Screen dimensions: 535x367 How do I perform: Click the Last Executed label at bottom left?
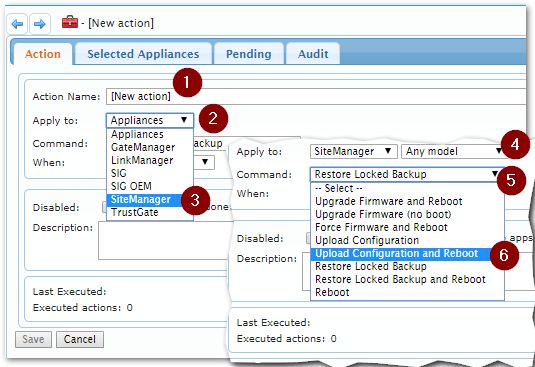69,292
